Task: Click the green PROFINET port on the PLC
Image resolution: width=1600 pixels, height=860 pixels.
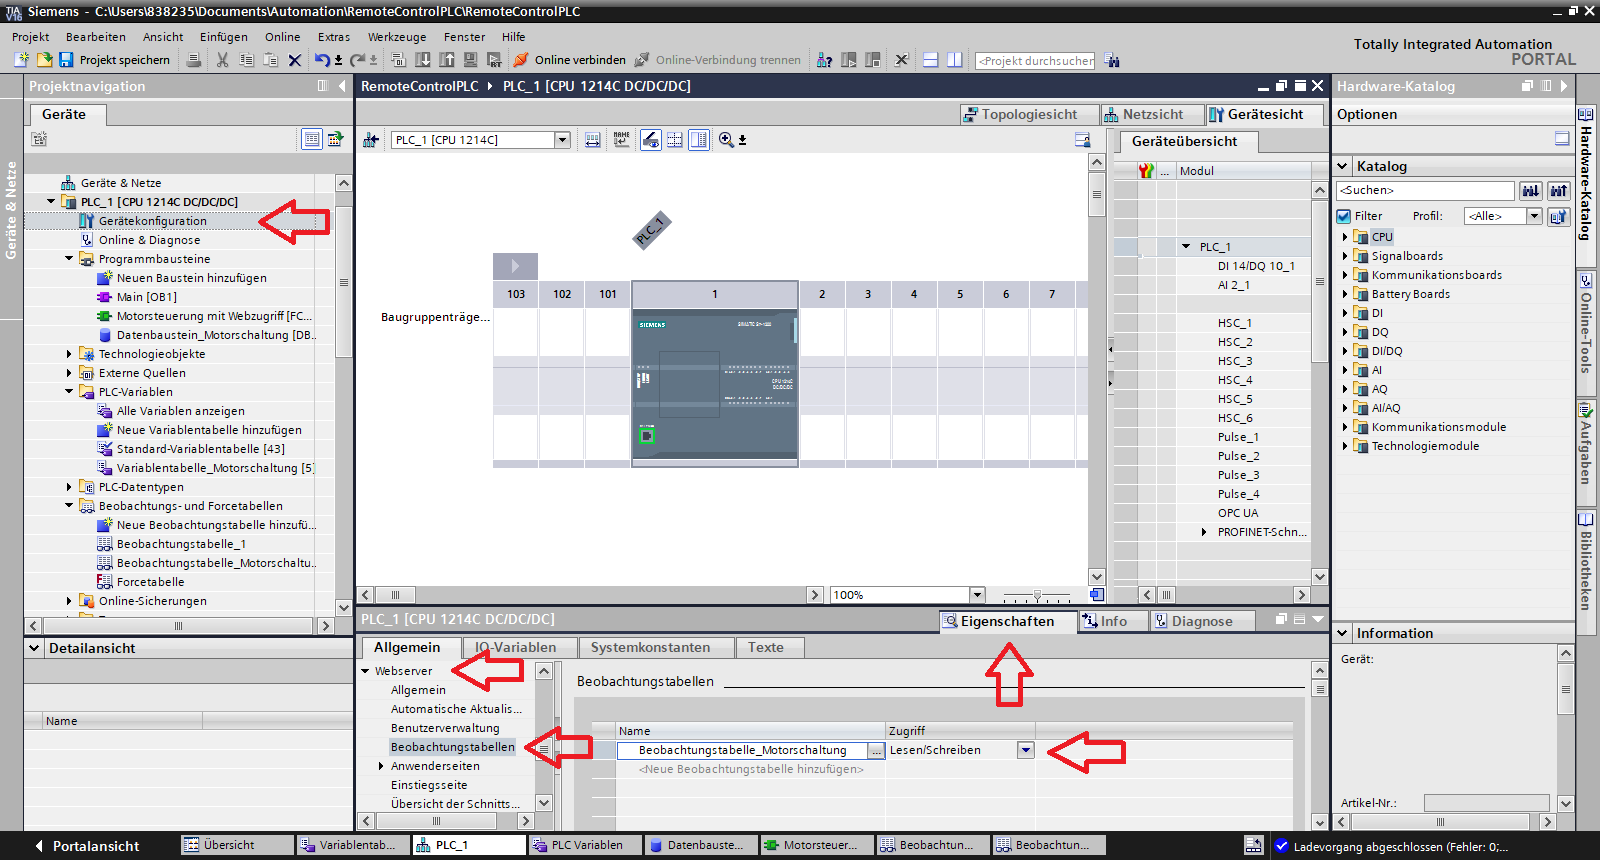Action: (647, 435)
